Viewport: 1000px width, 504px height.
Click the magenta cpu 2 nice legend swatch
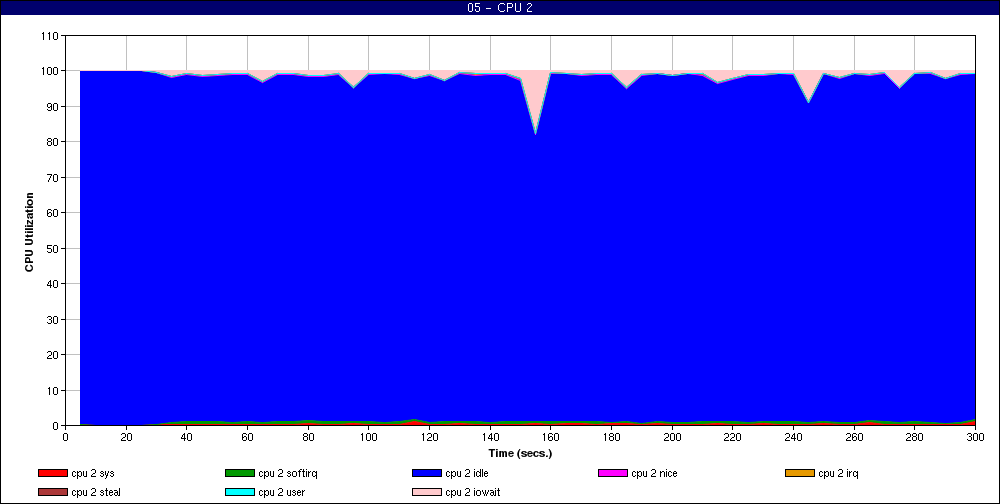pyautogui.click(x=613, y=473)
